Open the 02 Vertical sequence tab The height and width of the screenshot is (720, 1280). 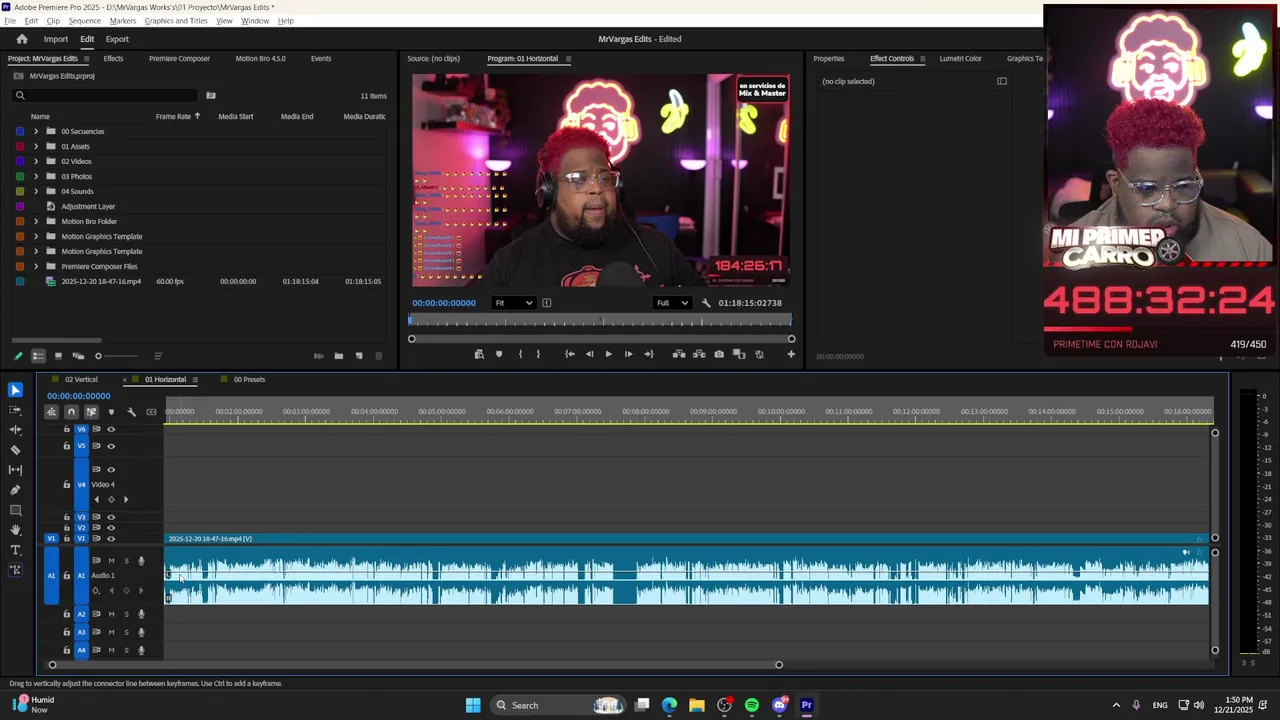coord(81,379)
